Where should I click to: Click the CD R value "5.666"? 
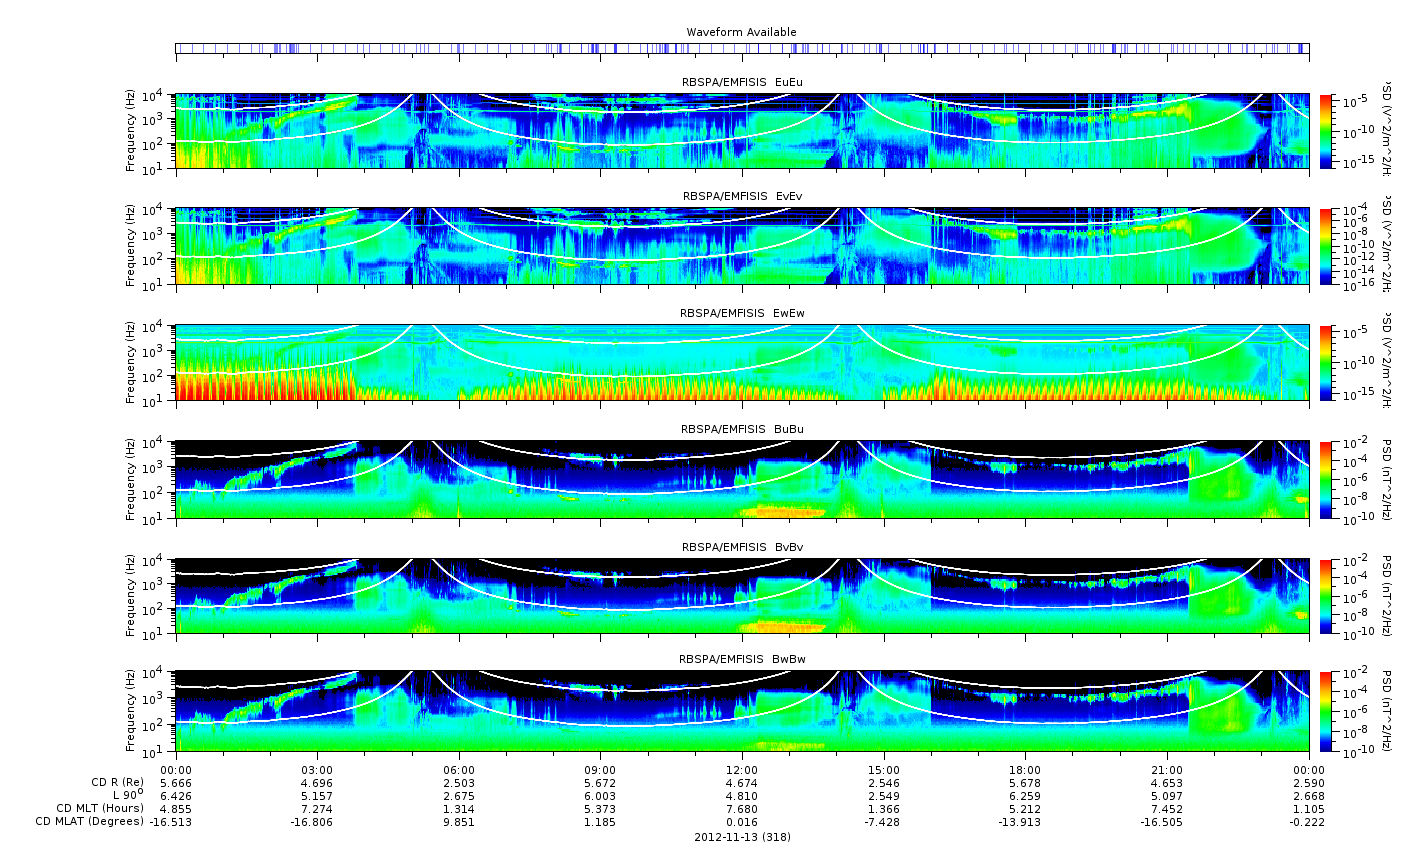pos(176,782)
